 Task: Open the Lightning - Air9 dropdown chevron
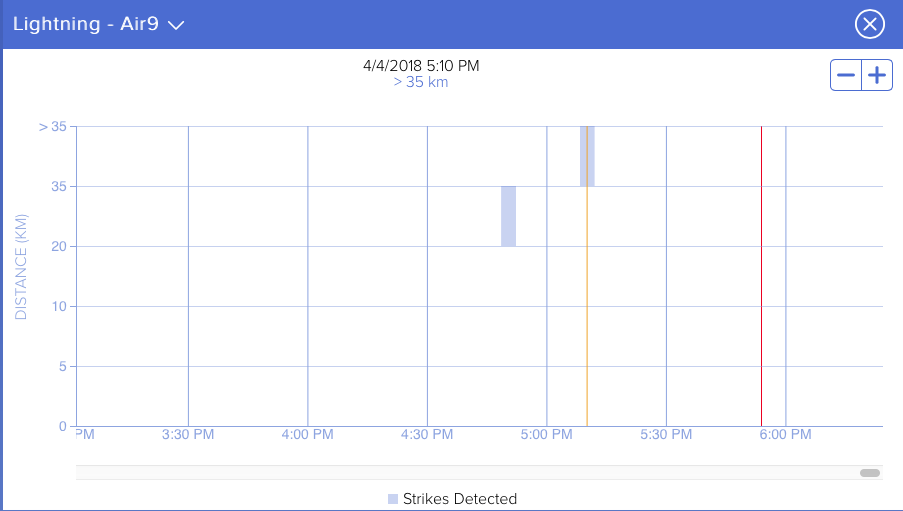point(177,25)
